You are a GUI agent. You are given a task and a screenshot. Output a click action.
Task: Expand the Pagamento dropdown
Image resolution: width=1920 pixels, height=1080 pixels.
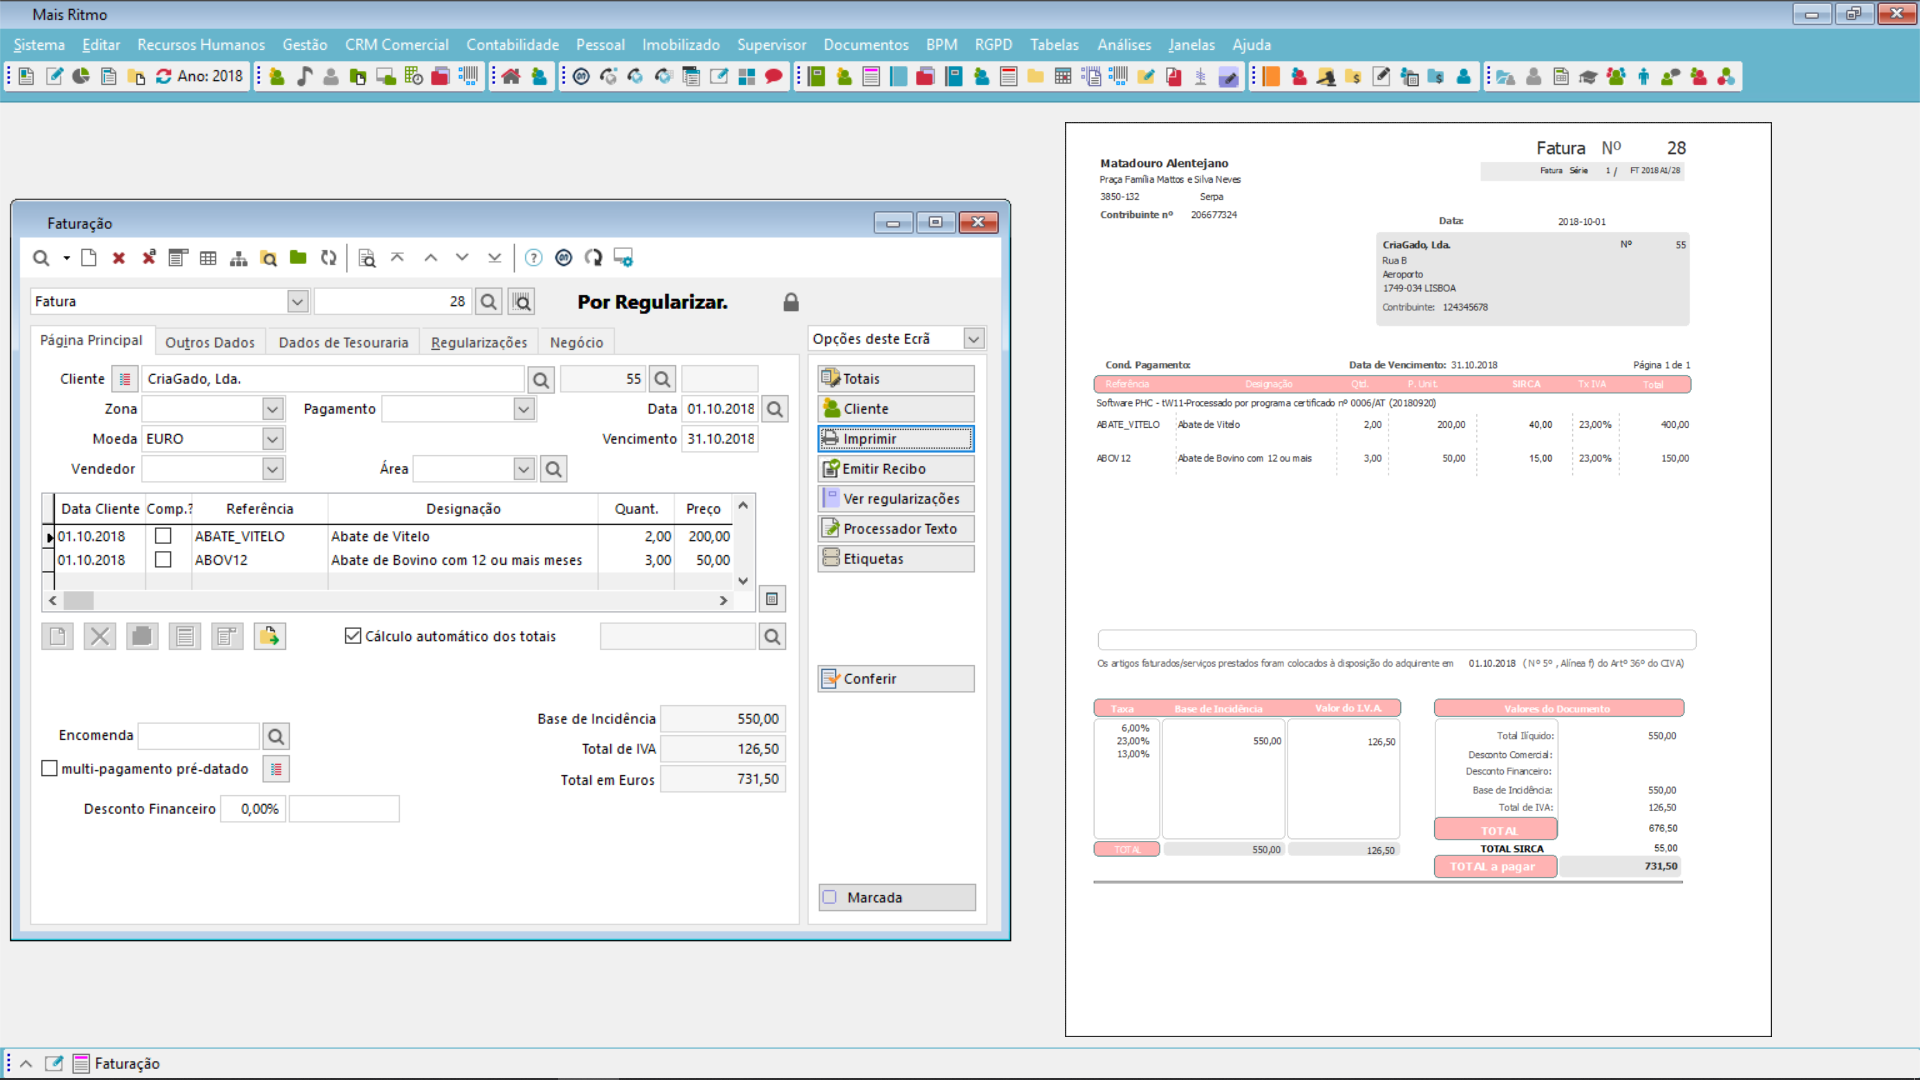tap(524, 409)
